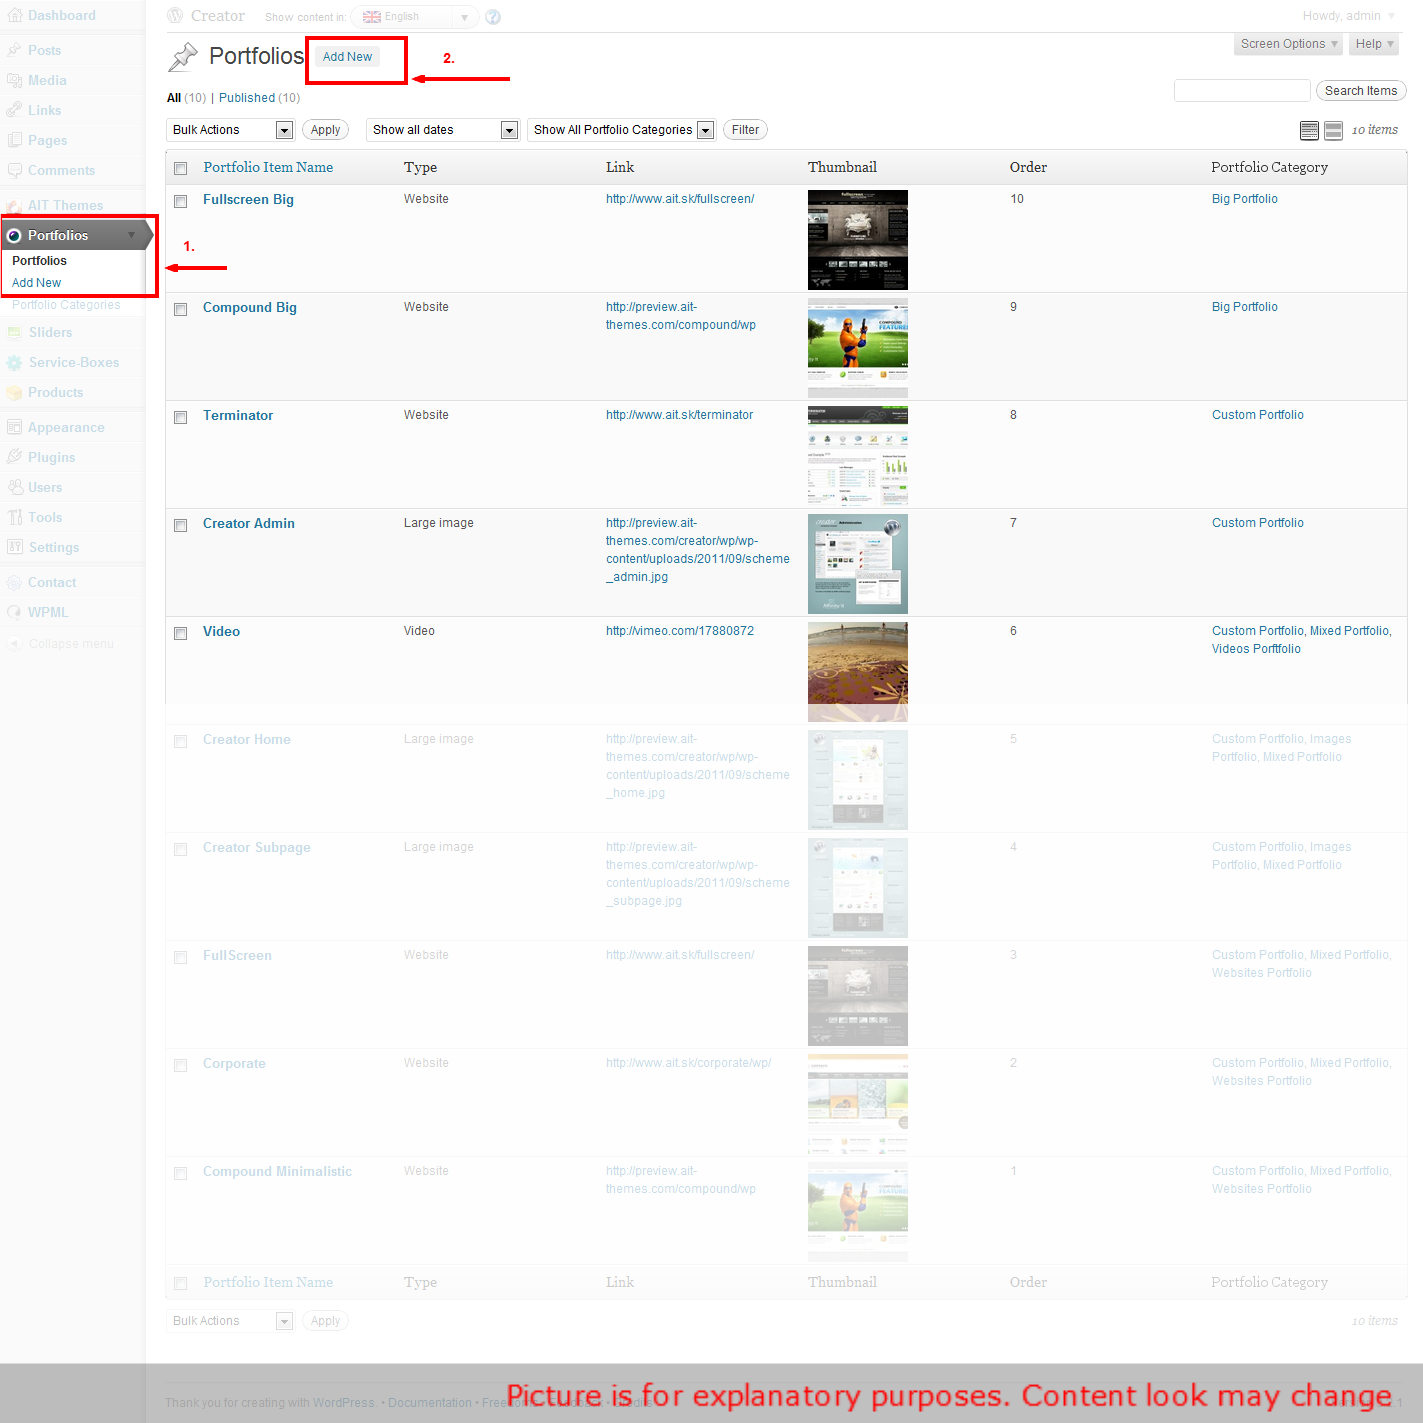Expand the Show all dates dropdown
1423x1423 pixels.
click(x=442, y=130)
